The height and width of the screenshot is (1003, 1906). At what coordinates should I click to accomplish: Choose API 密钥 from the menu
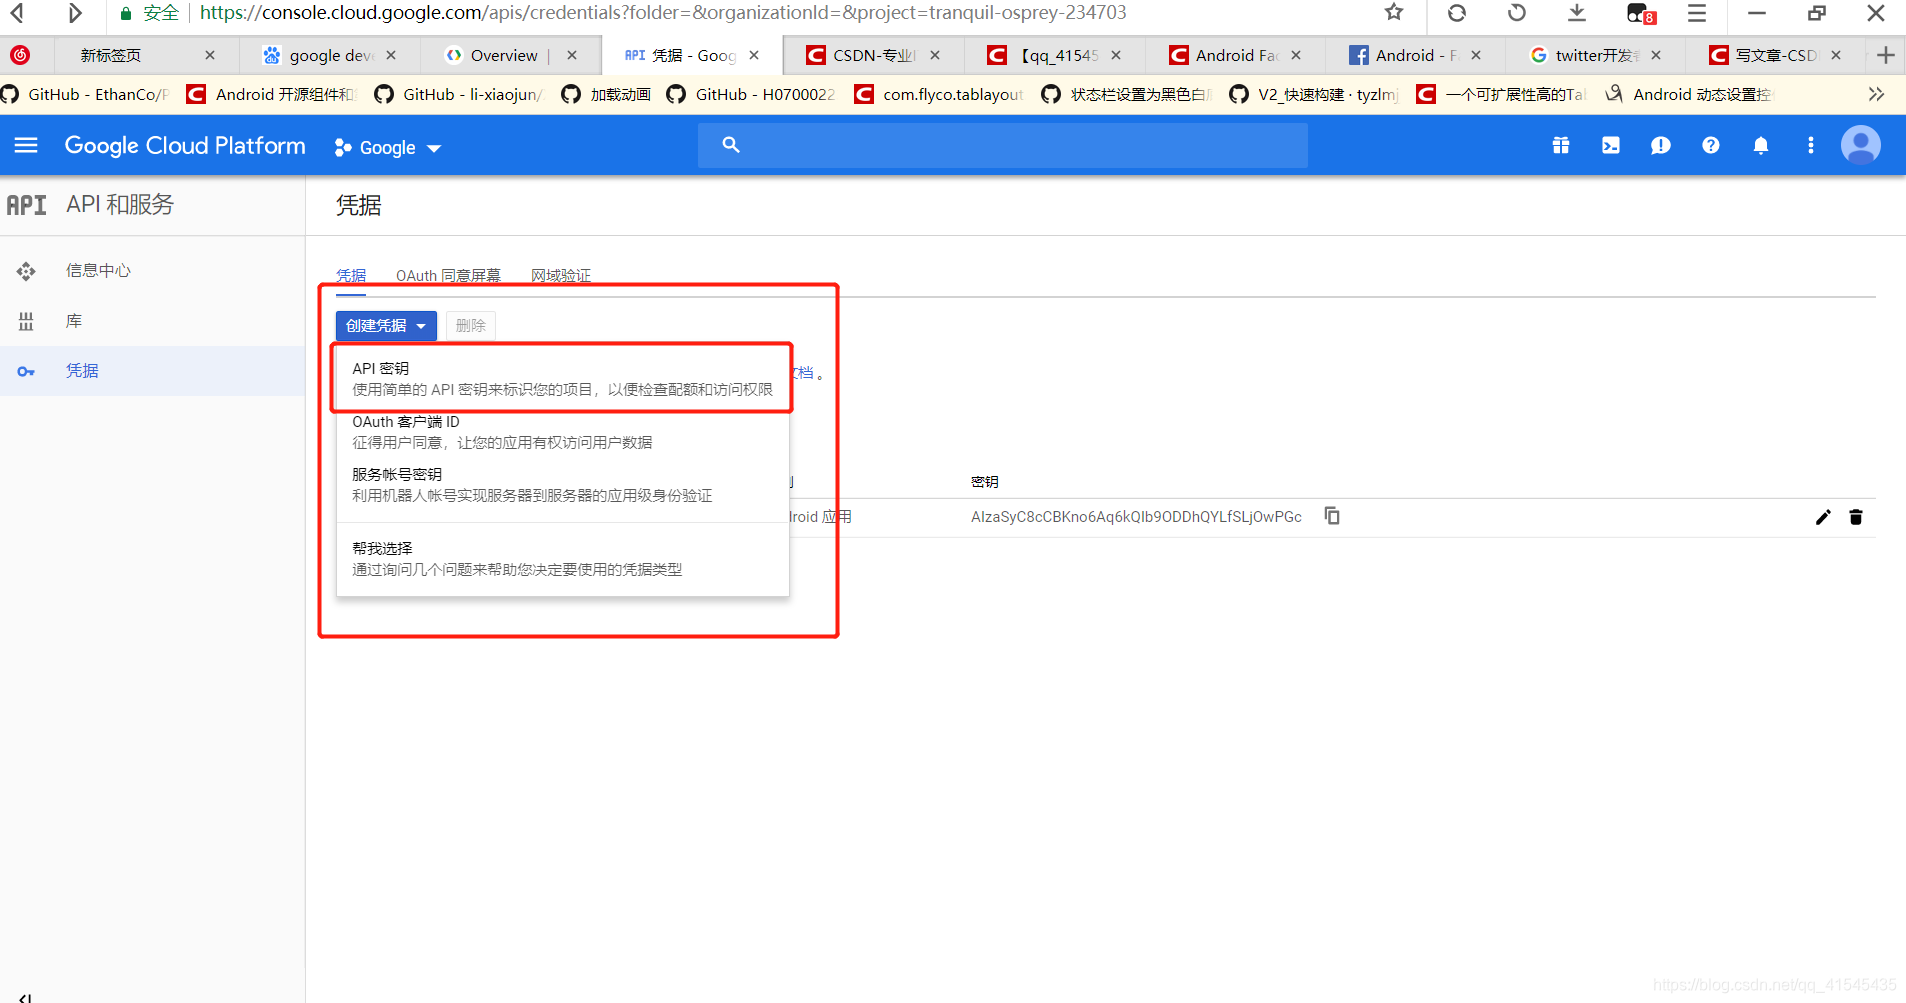pyautogui.click(x=562, y=379)
